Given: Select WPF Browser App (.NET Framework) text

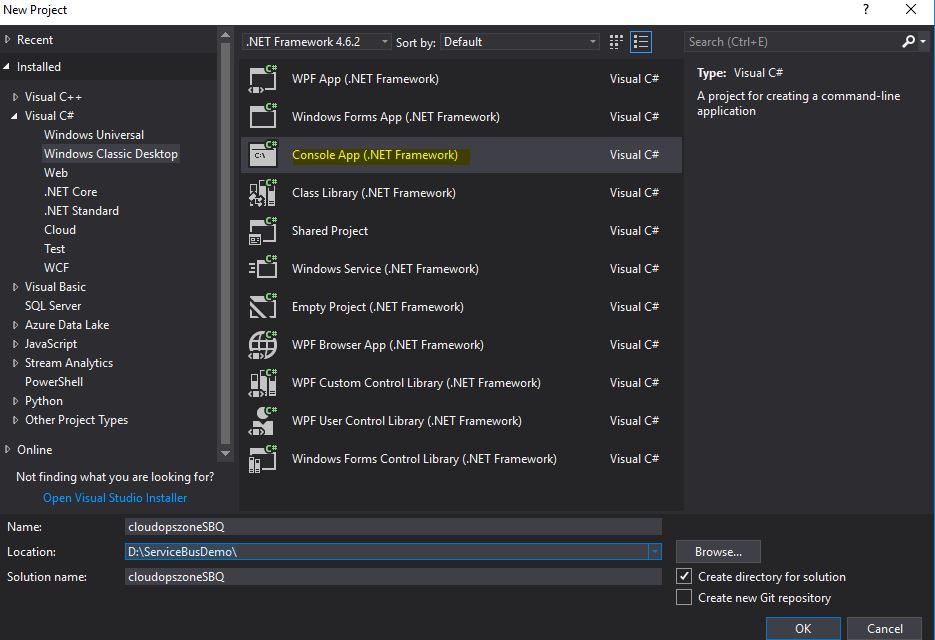Looking at the screenshot, I should tap(388, 345).
